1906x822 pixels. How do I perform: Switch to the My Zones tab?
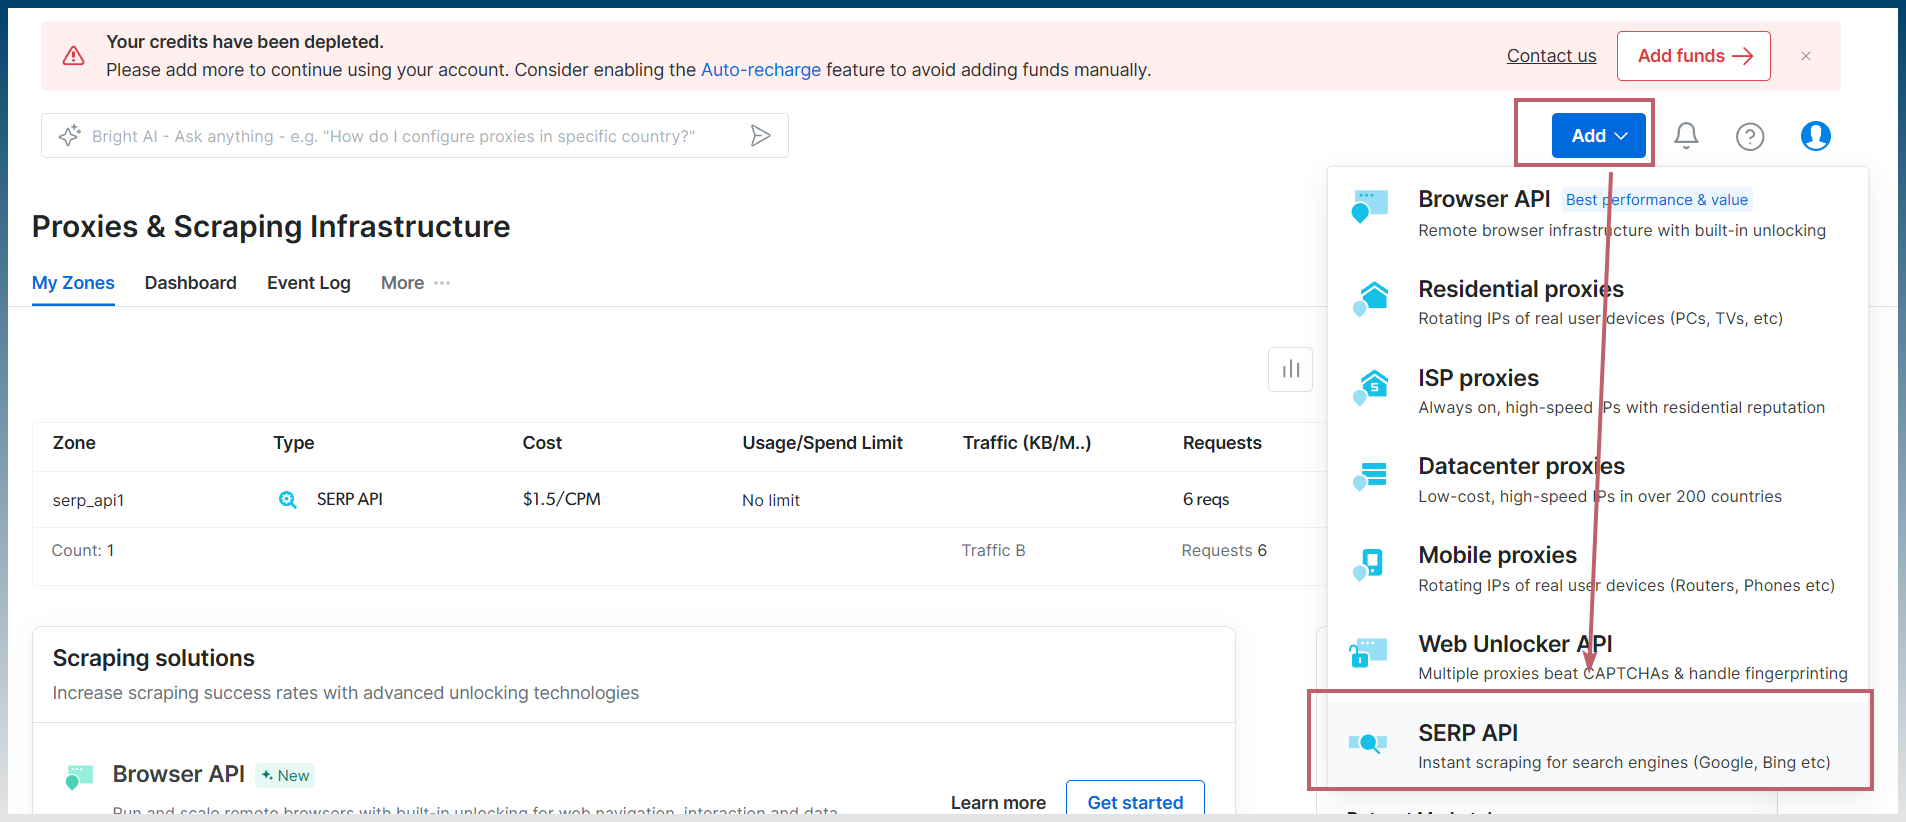point(73,283)
